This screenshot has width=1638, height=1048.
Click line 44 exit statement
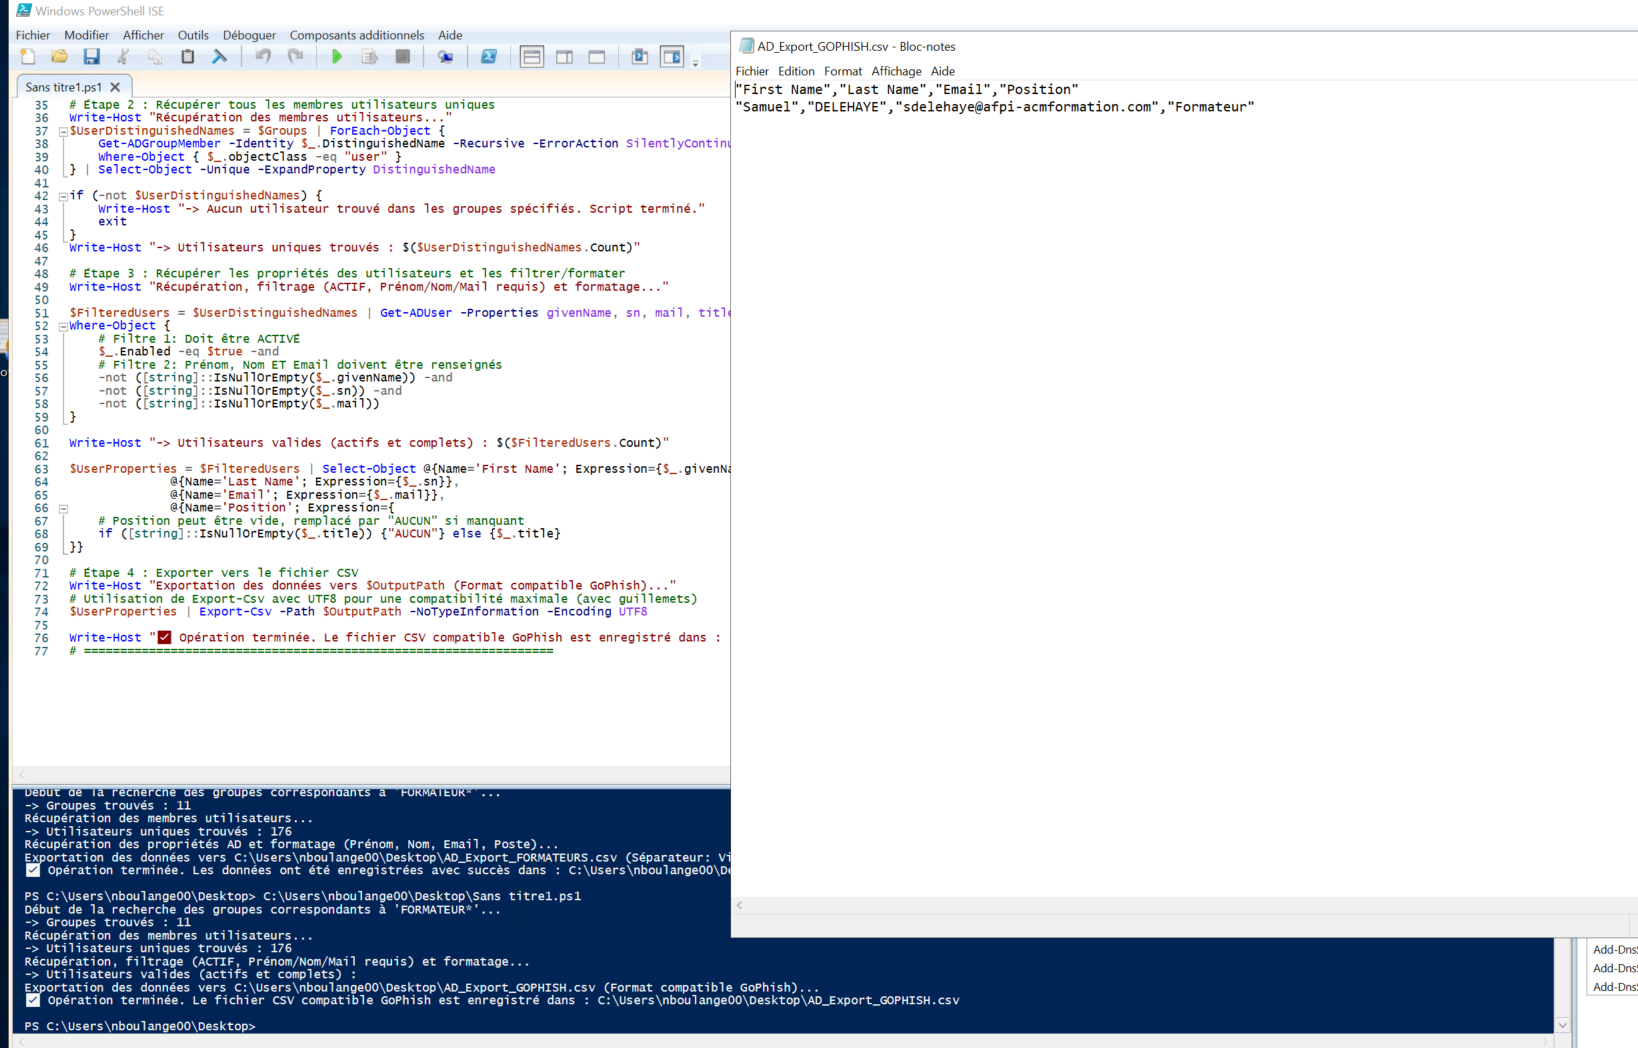click(x=112, y=222)
